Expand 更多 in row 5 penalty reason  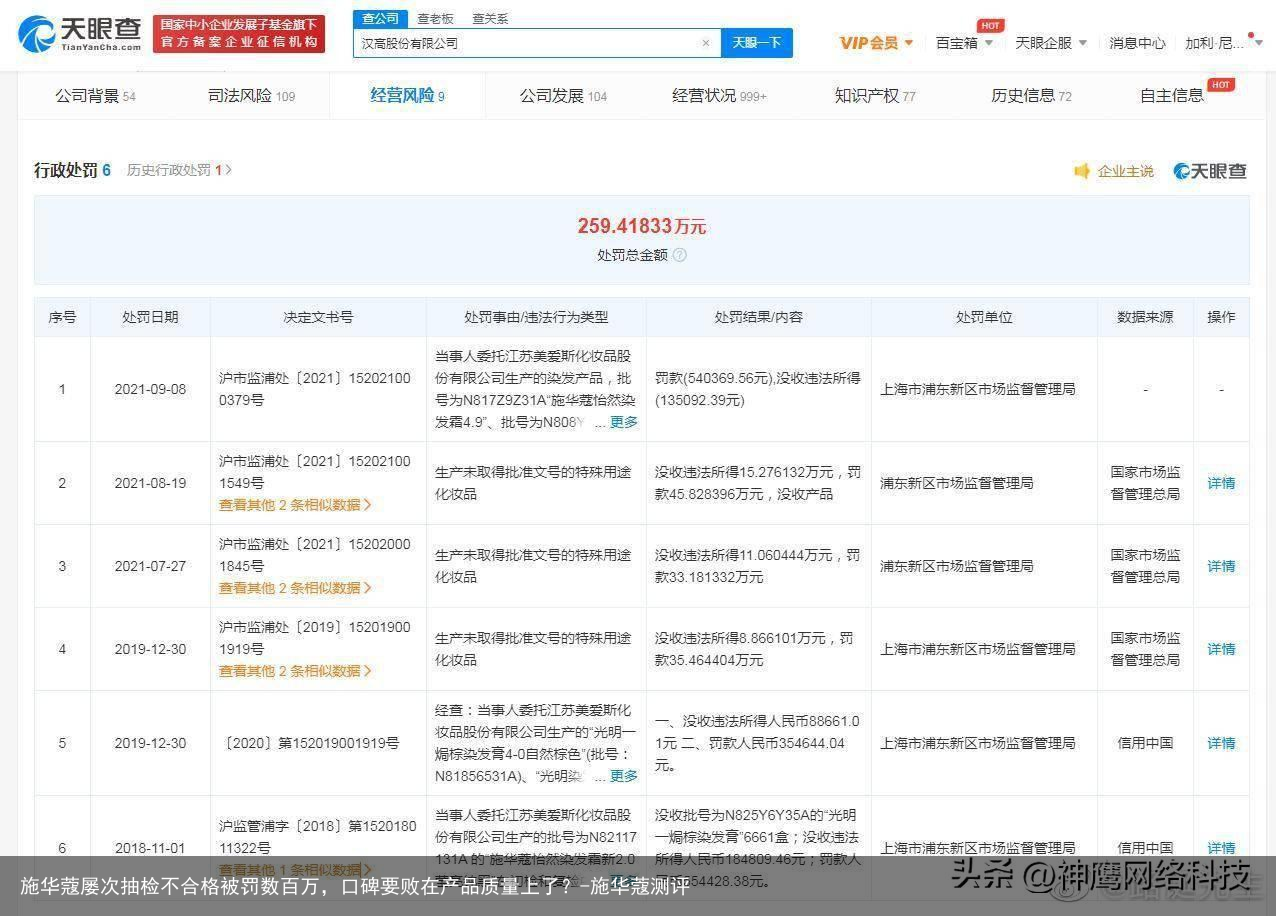(x=624, y=775)
